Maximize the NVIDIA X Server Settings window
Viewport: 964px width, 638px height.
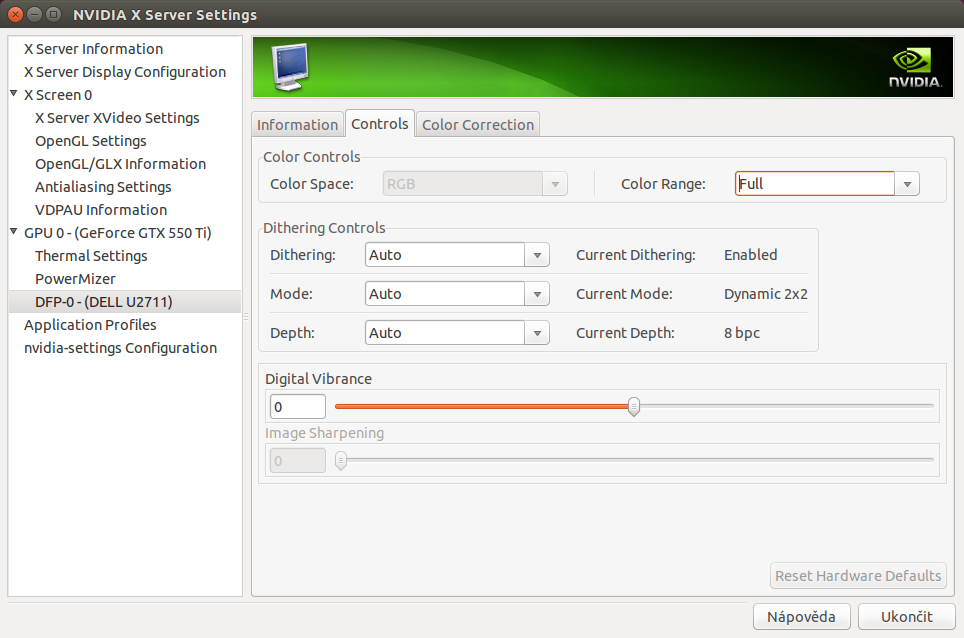coord(53,14)
